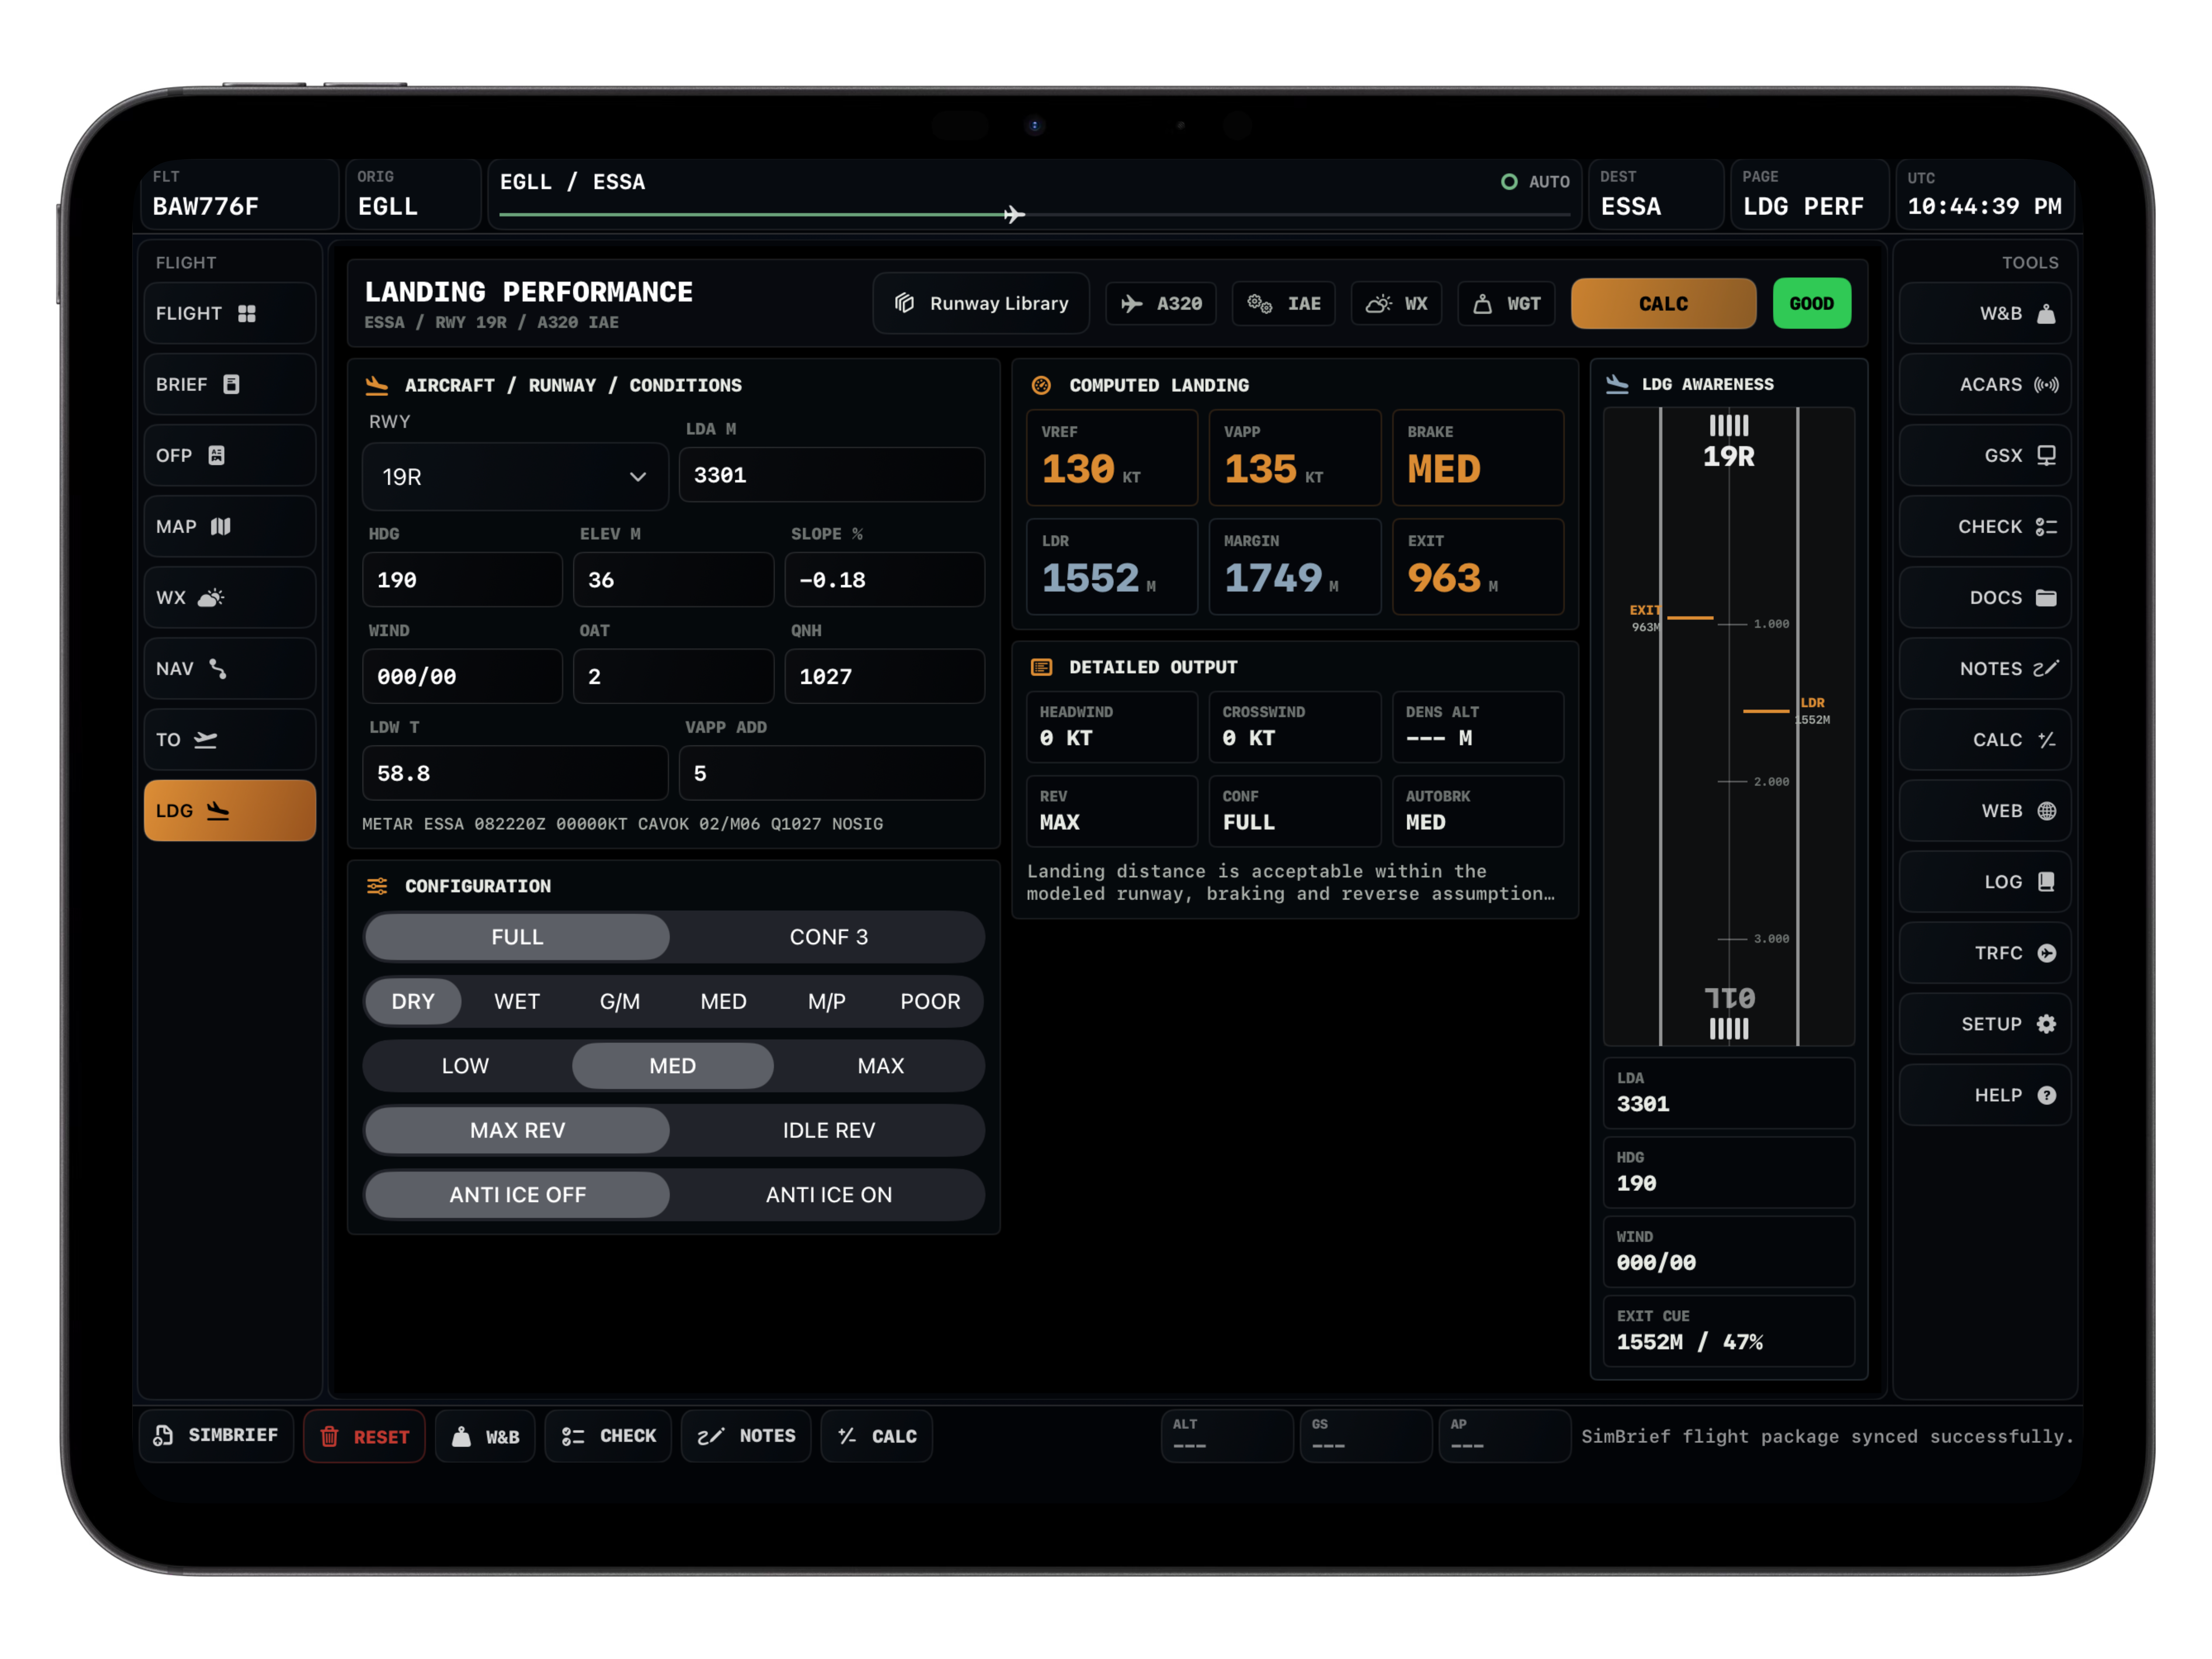2212x1659 pixels.
Task: Open the HELP tool
Action: tap(1985, 1095)
